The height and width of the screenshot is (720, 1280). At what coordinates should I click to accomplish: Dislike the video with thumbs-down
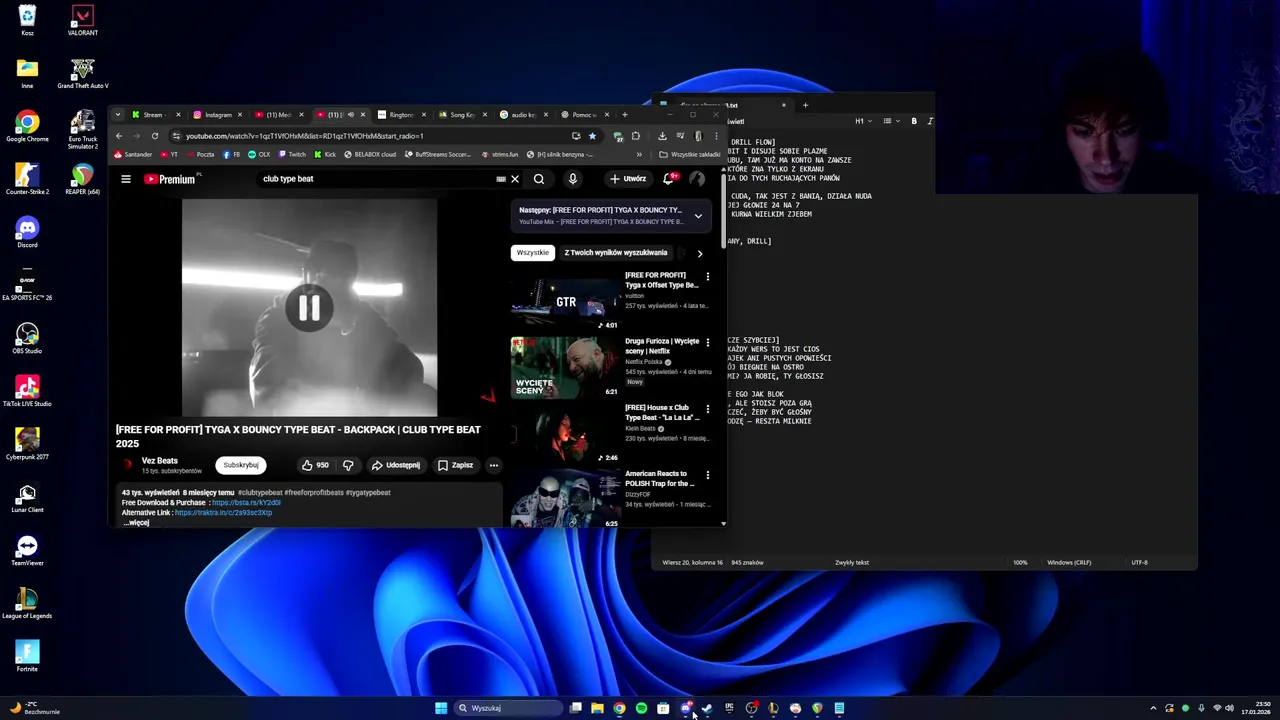[x=348, y=465]
